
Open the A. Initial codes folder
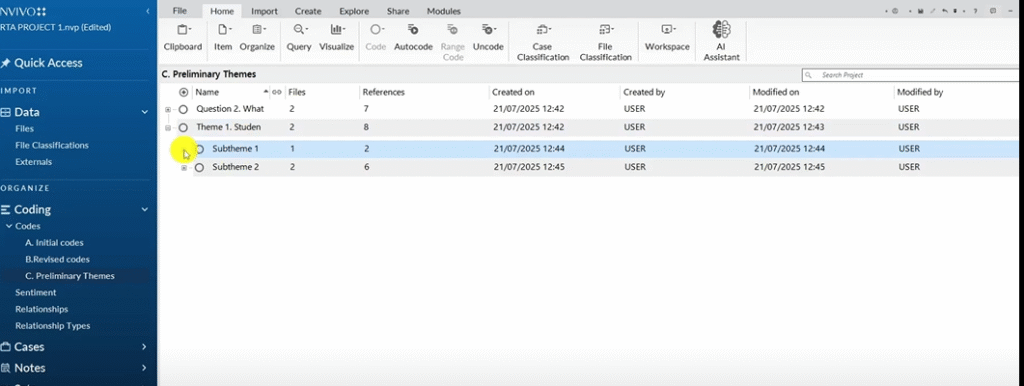pos(54,242)
